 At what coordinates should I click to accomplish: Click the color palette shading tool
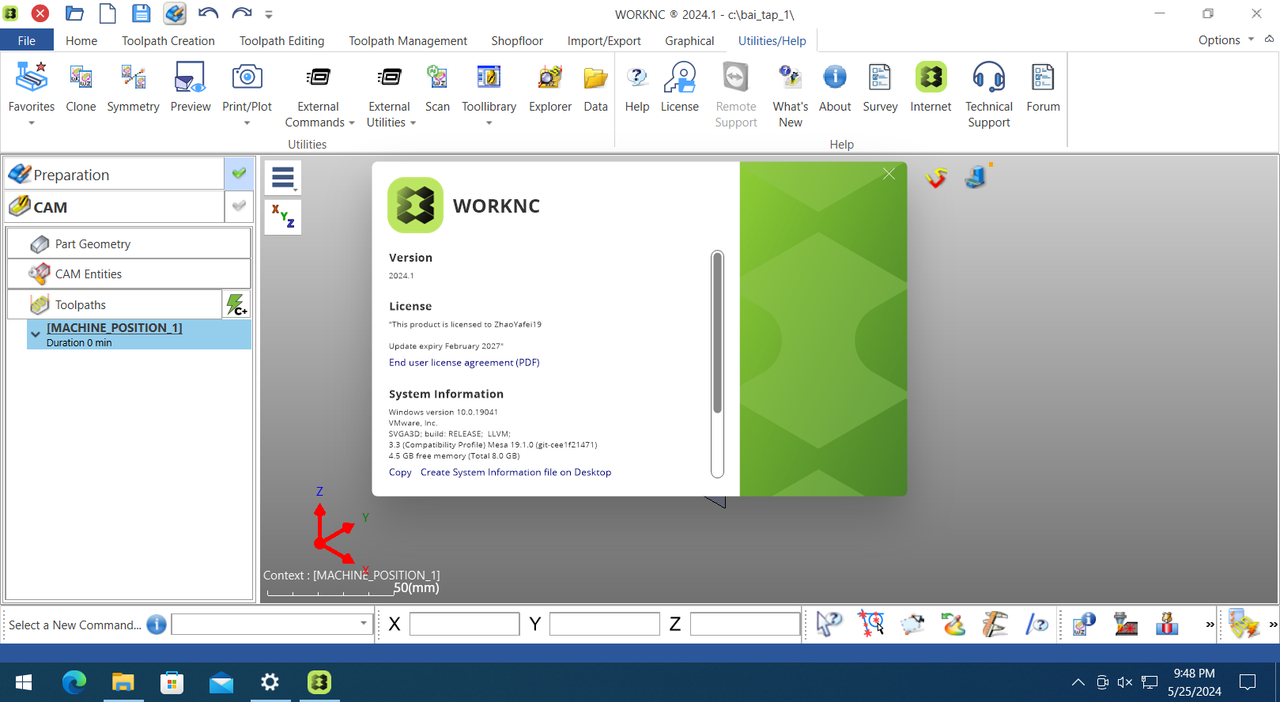point(954,624)
